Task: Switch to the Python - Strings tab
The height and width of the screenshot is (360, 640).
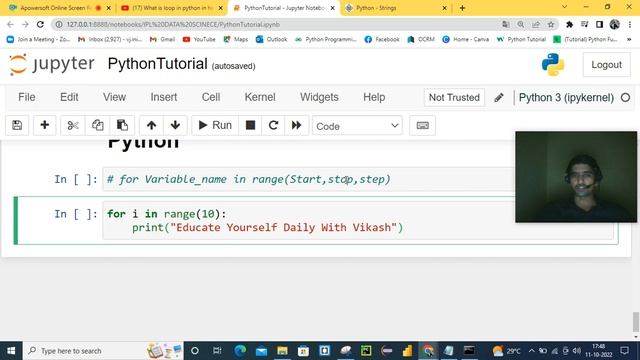Action: [395, 8]
